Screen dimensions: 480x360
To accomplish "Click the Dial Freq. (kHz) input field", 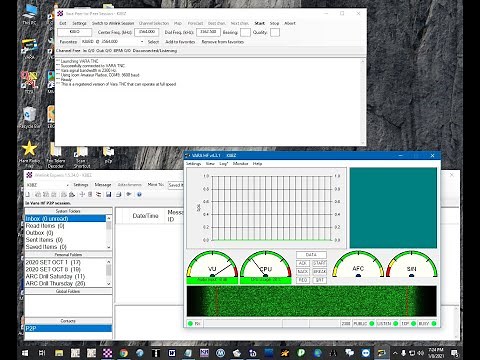I will (208, 32).
